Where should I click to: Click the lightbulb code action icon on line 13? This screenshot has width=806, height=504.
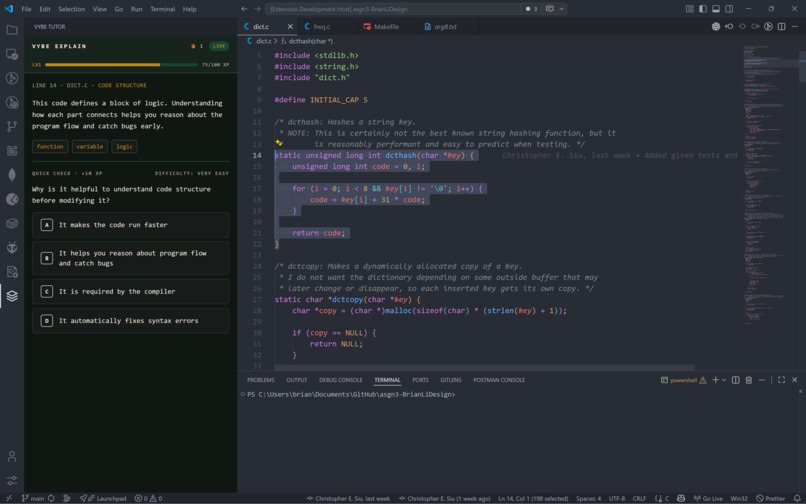tap(279, 143)
